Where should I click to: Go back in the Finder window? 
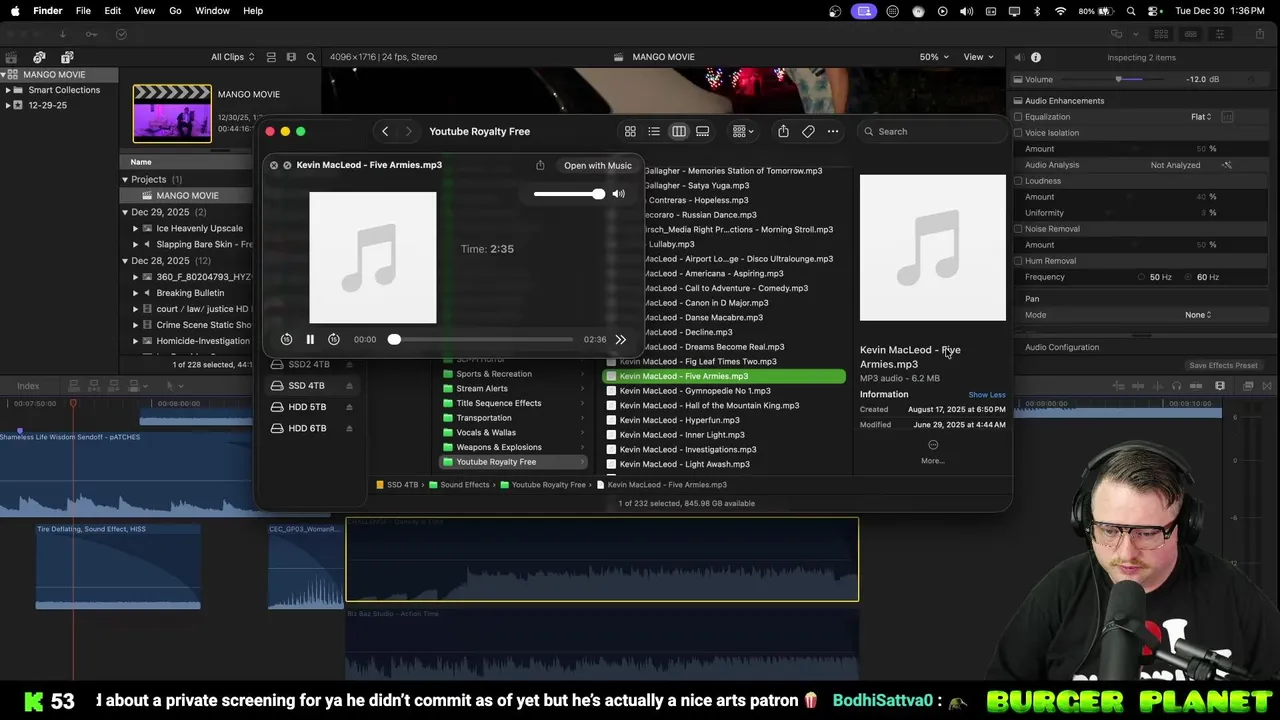tap(385, 131)
